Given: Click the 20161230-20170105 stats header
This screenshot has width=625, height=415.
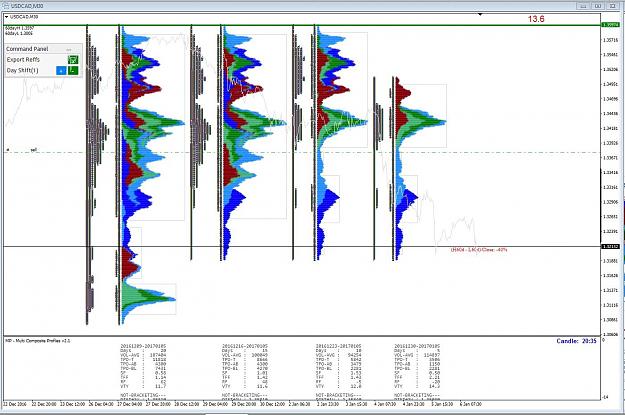Looking at the screenshot, I should tap(417, 346).
